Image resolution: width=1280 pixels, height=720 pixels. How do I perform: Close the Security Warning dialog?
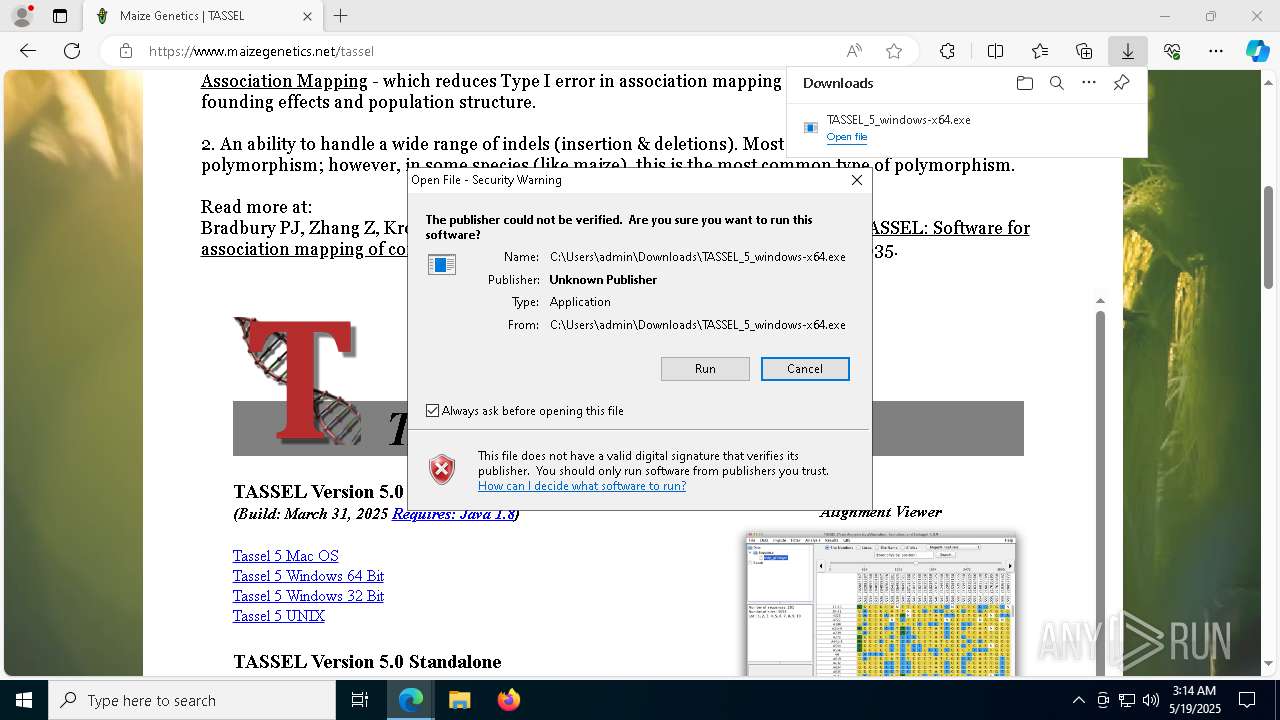point(857,180)
